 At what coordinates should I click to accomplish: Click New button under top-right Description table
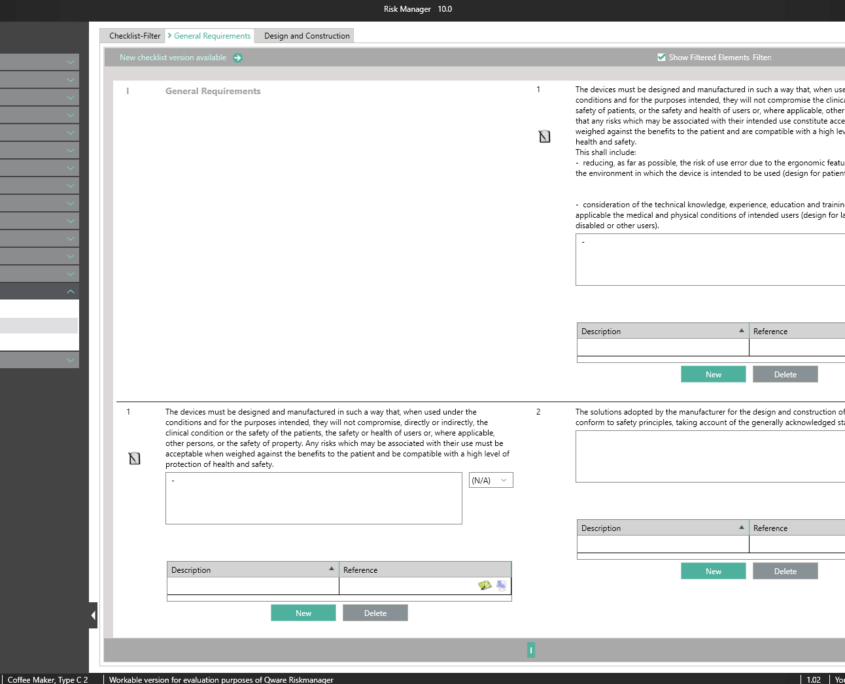[x=713, y=374]
